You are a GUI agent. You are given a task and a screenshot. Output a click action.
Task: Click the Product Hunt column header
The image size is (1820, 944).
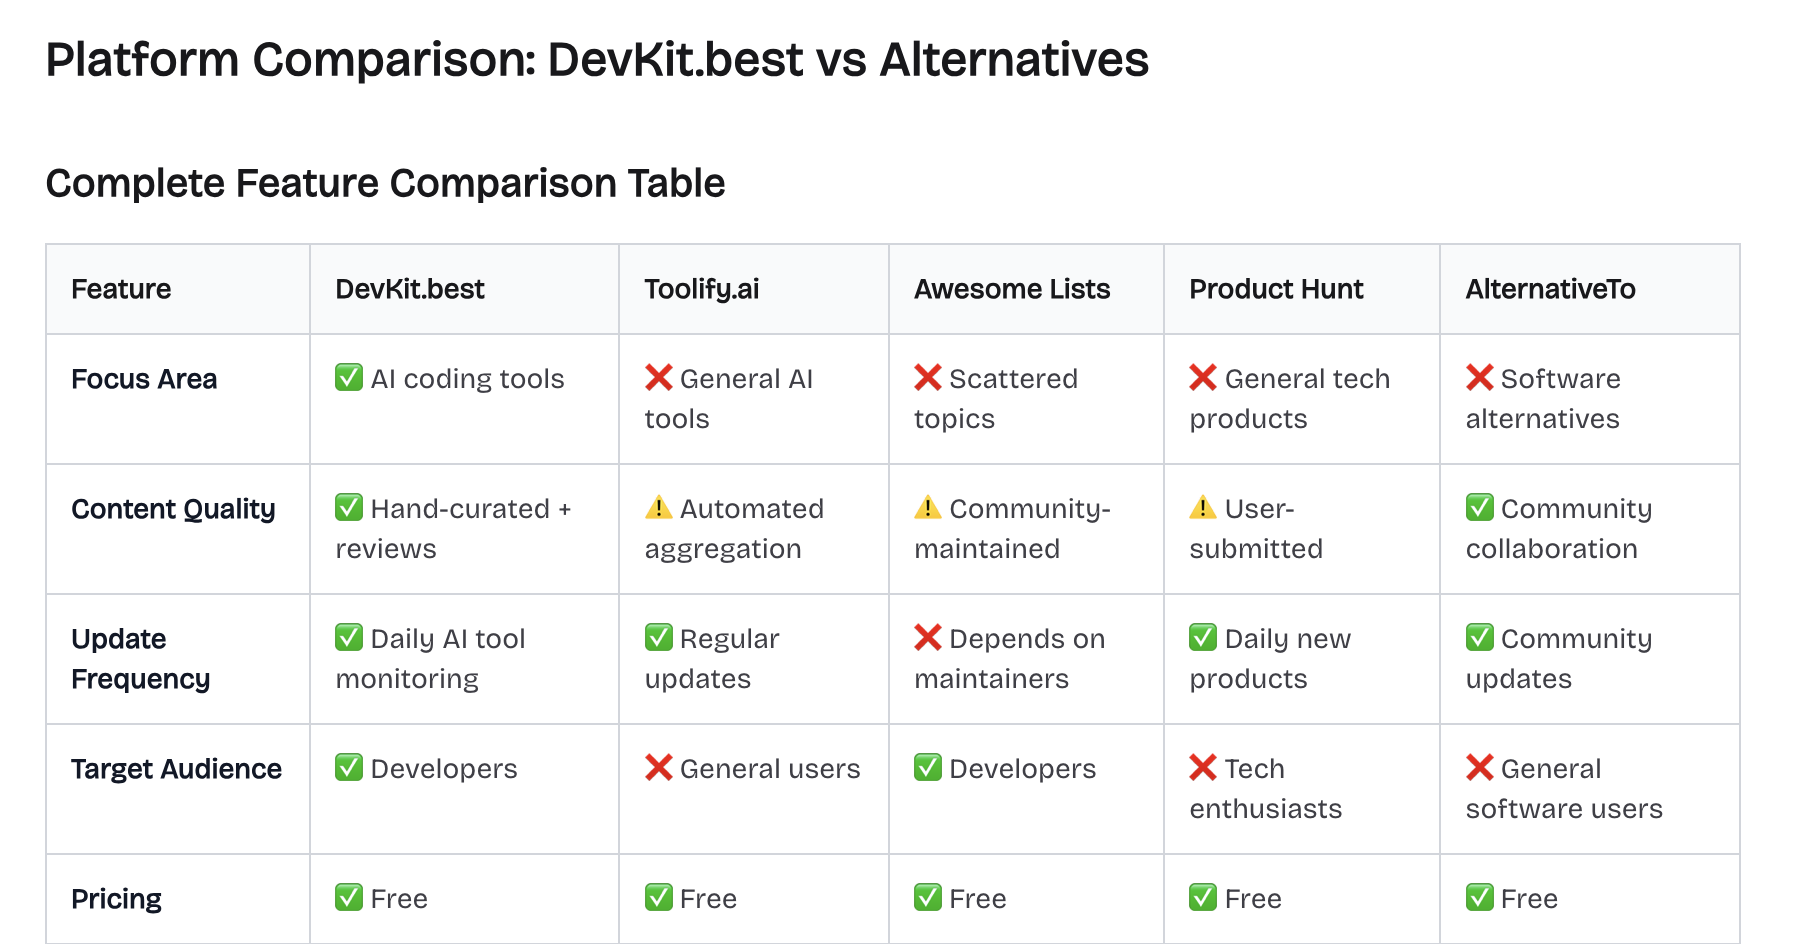tap(1276, 289)
